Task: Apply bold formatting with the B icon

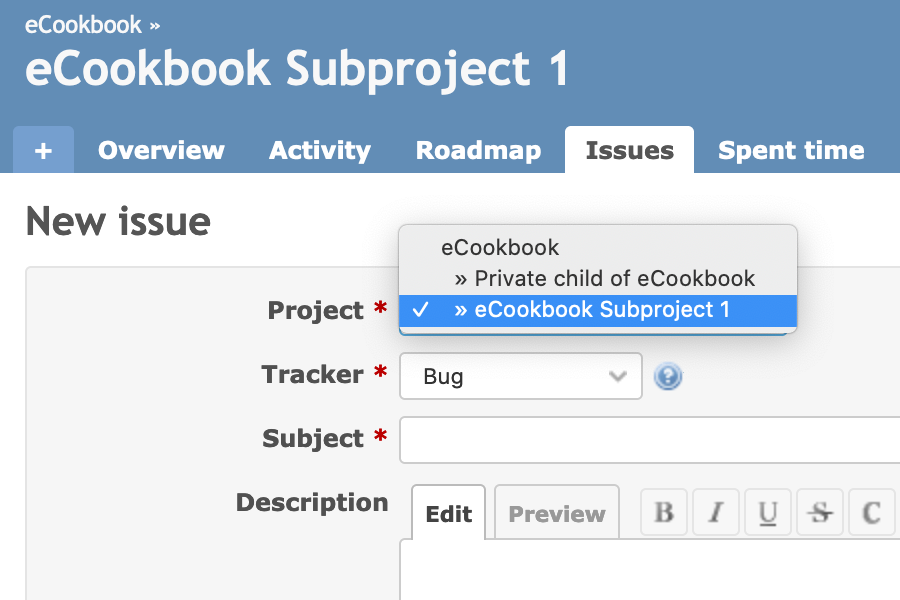Action: pos(664,512)
